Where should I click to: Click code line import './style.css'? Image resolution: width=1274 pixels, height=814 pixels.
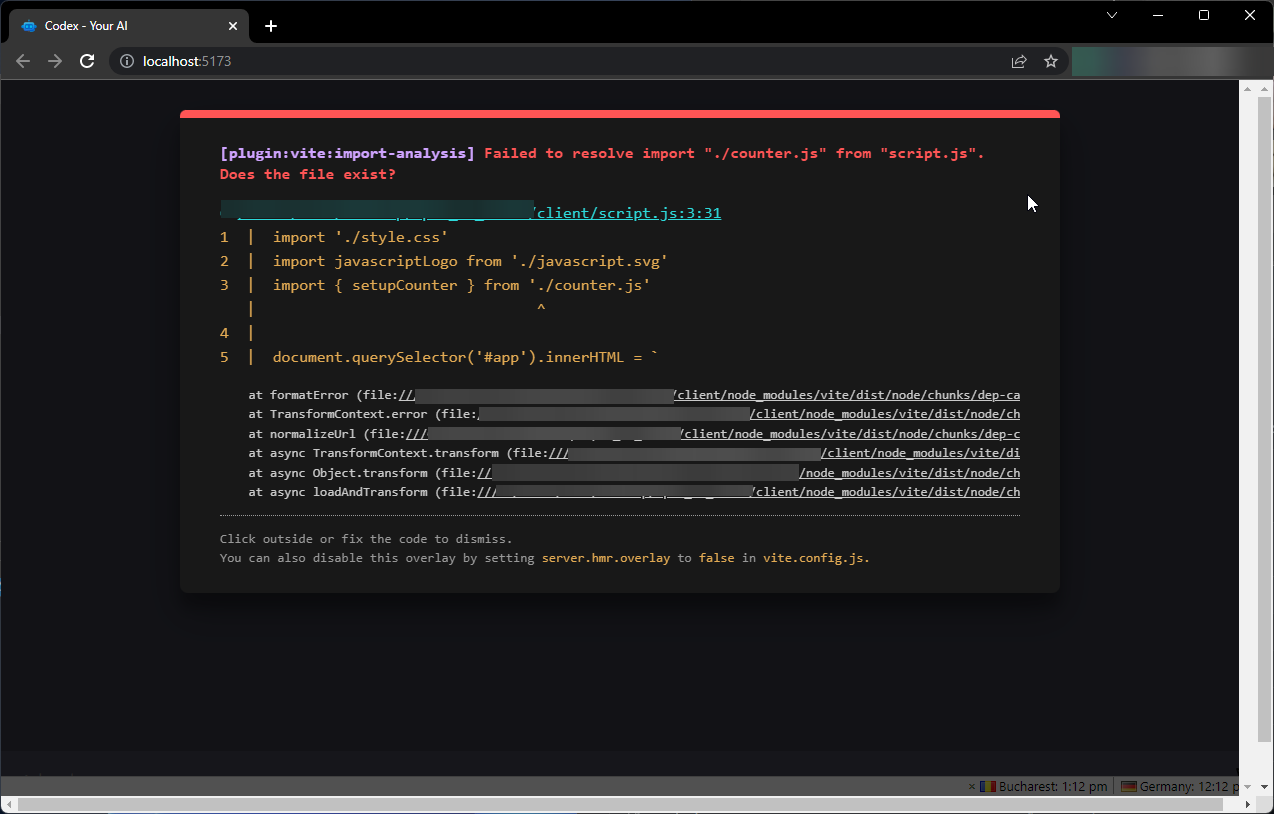(x=360, y=237)
